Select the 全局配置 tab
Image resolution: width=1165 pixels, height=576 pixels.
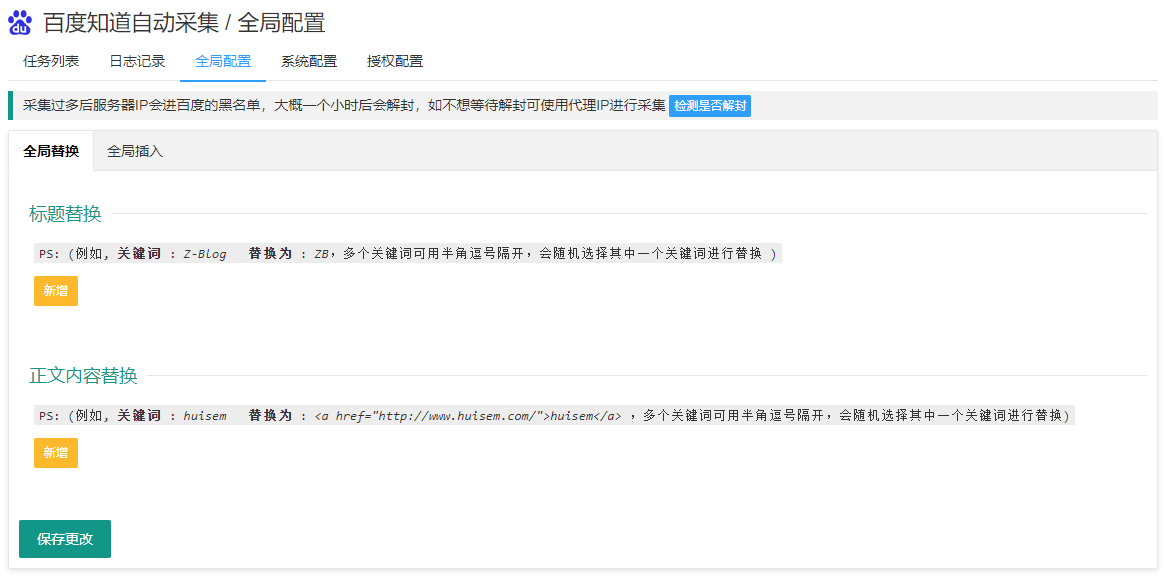tap(223, 62)
